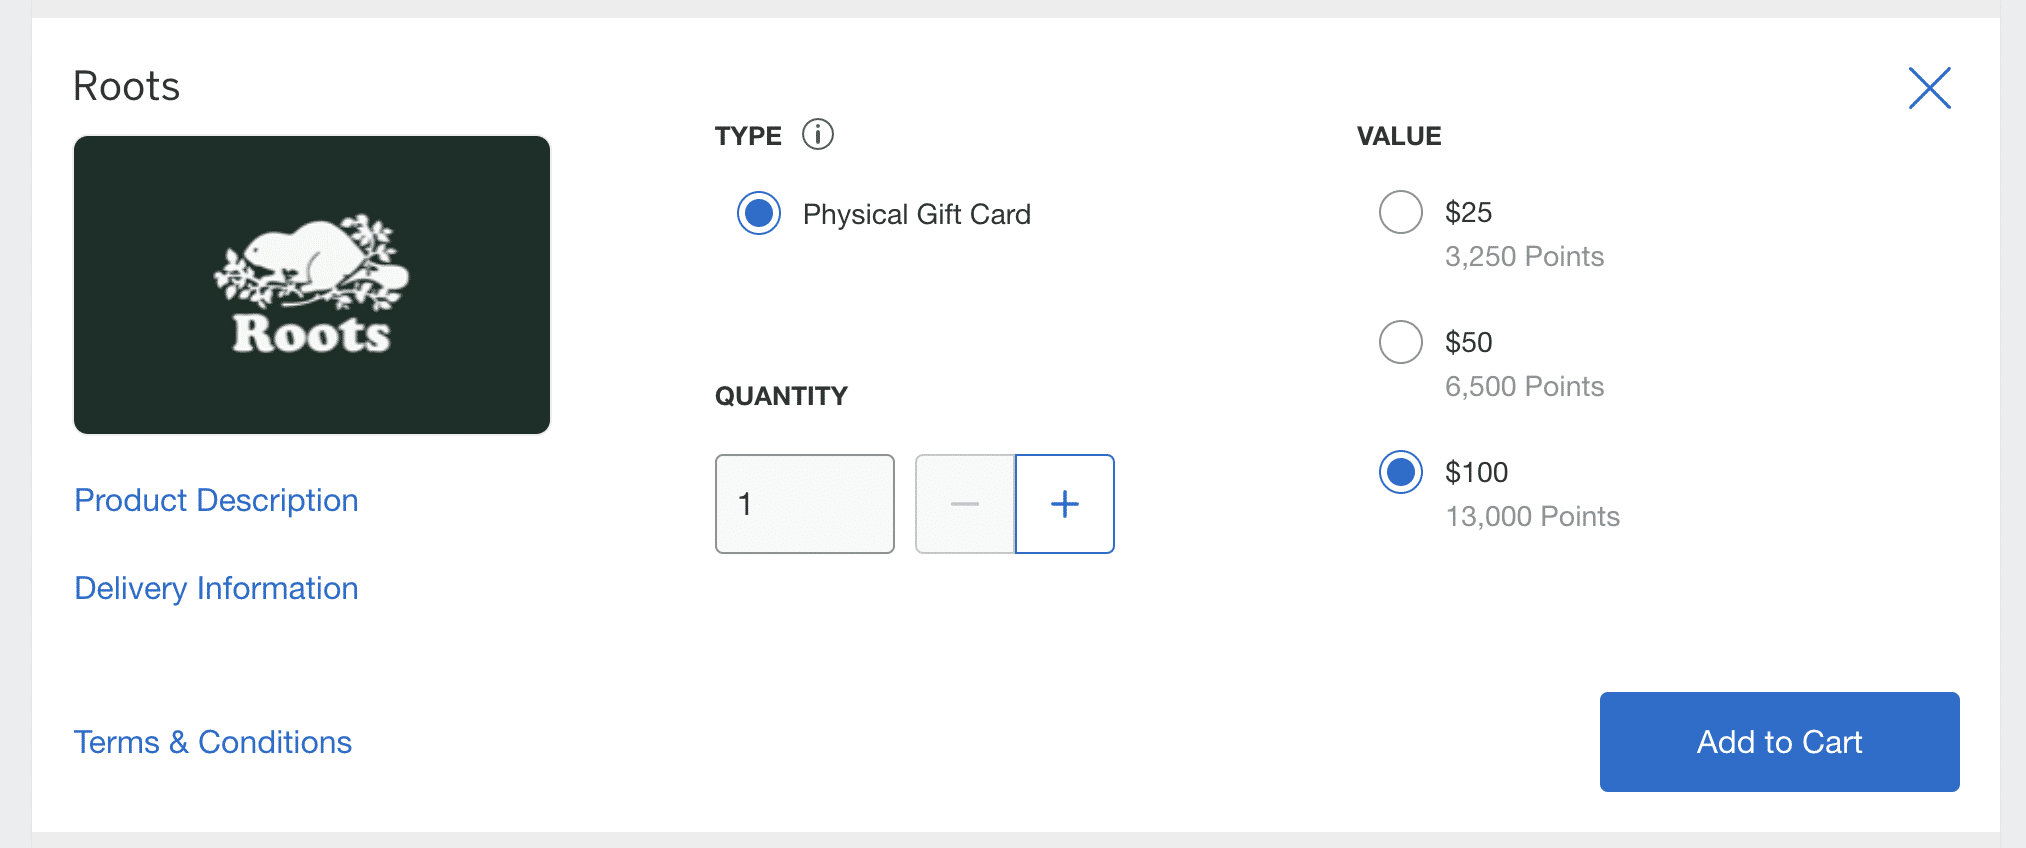Image resolution: width=2026 pixels, height=848 pixels.
Task: Select the Physical Gift Card radio button
Action: click(x=759, y=213)
